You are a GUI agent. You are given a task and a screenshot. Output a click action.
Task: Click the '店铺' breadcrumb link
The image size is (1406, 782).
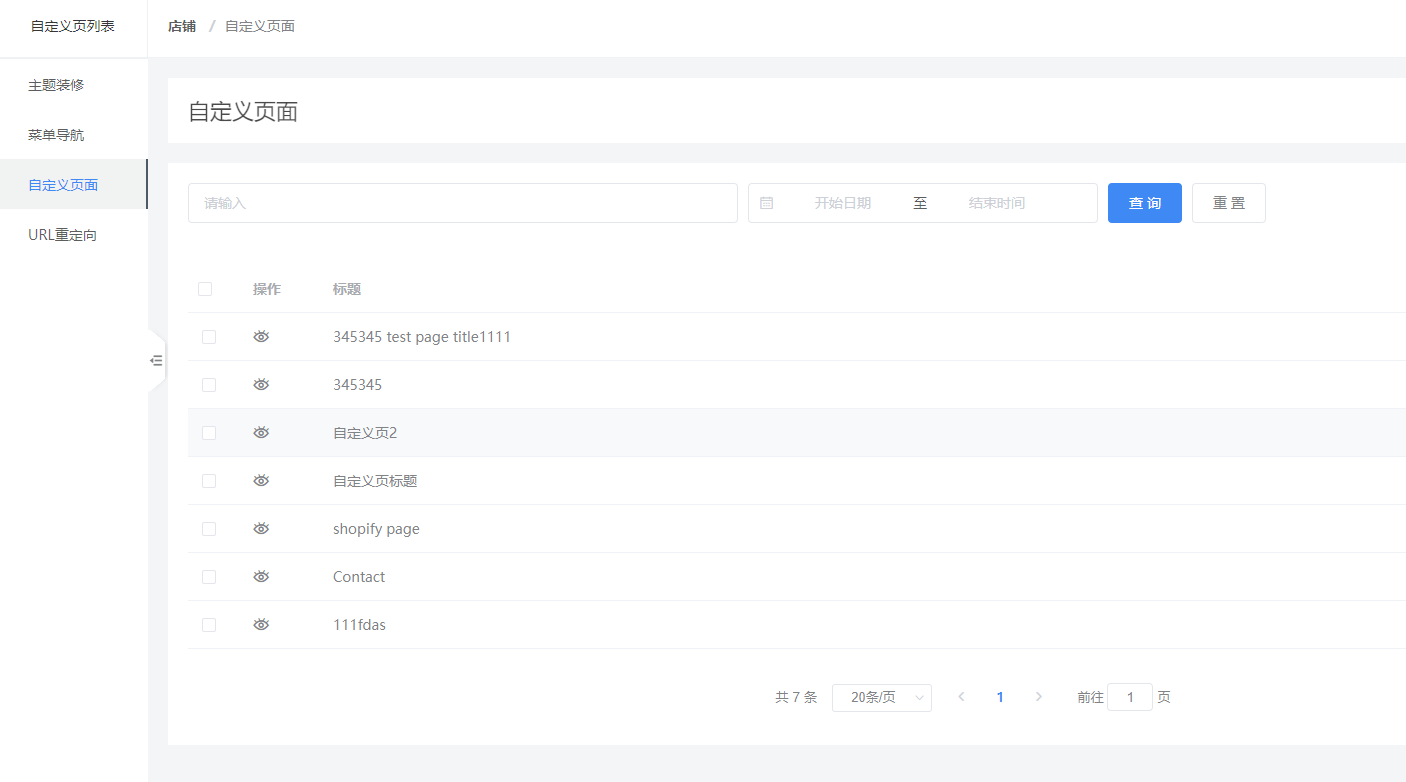pos(182,26)
